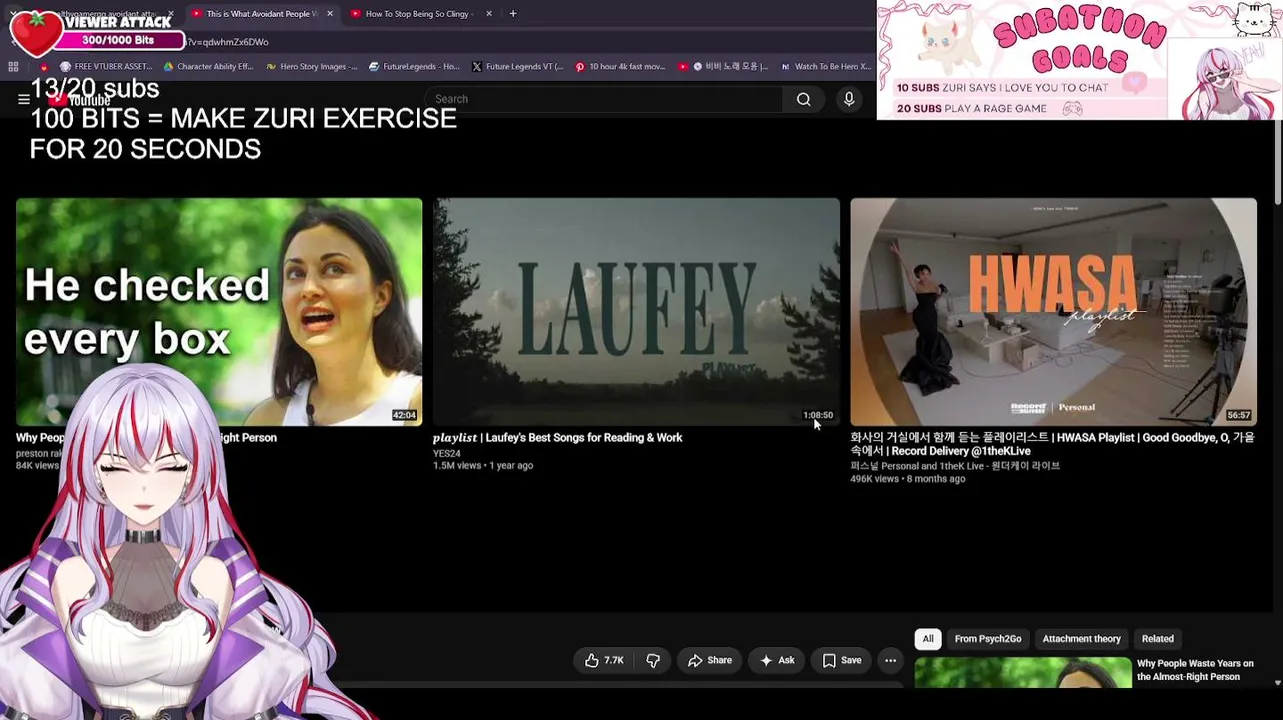Click the Ask button below the video
1283x720 pixels.
tap(777, 660)
